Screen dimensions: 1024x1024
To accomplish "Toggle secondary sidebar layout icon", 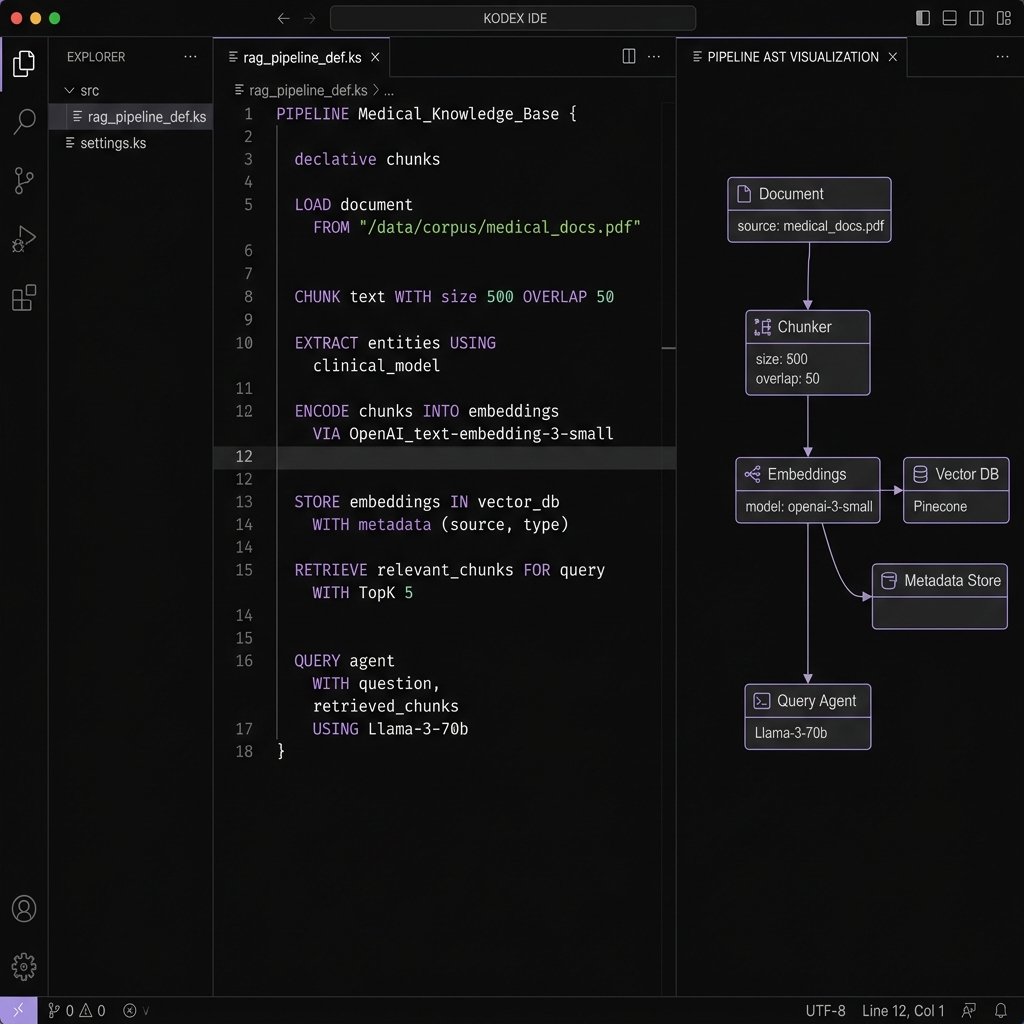I will pos(976,18).
